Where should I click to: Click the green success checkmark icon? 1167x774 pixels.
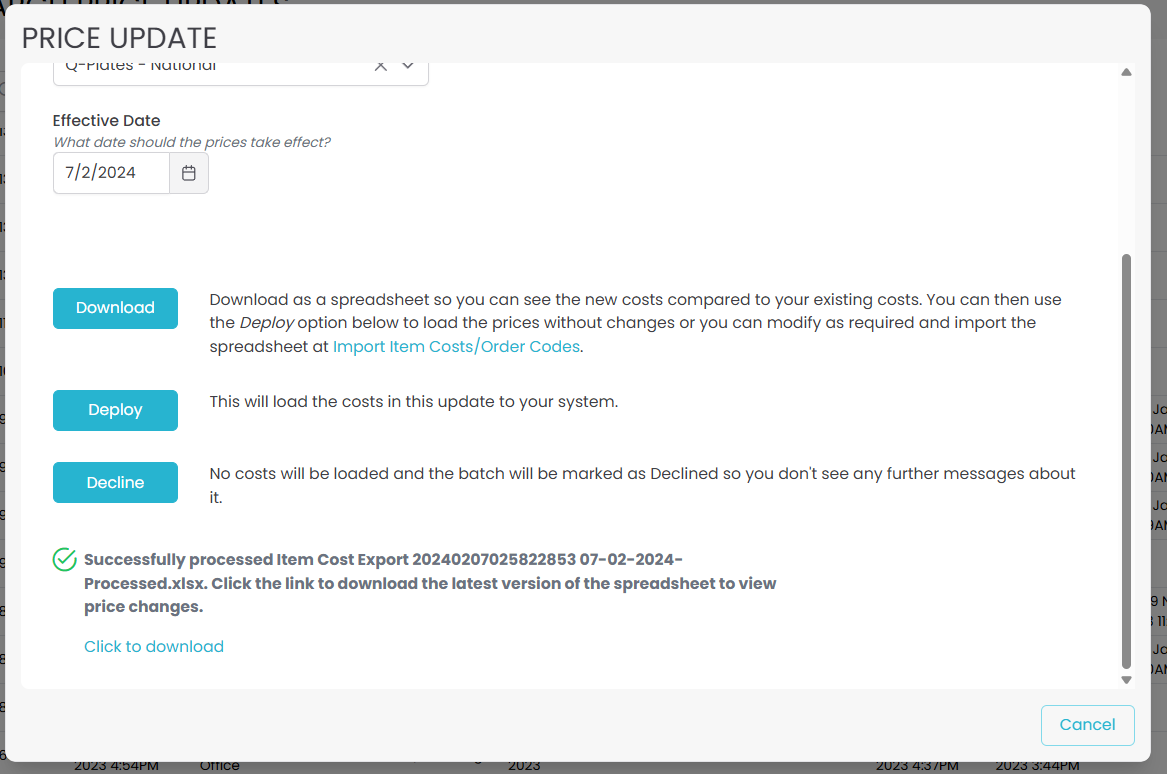(65, 559)
